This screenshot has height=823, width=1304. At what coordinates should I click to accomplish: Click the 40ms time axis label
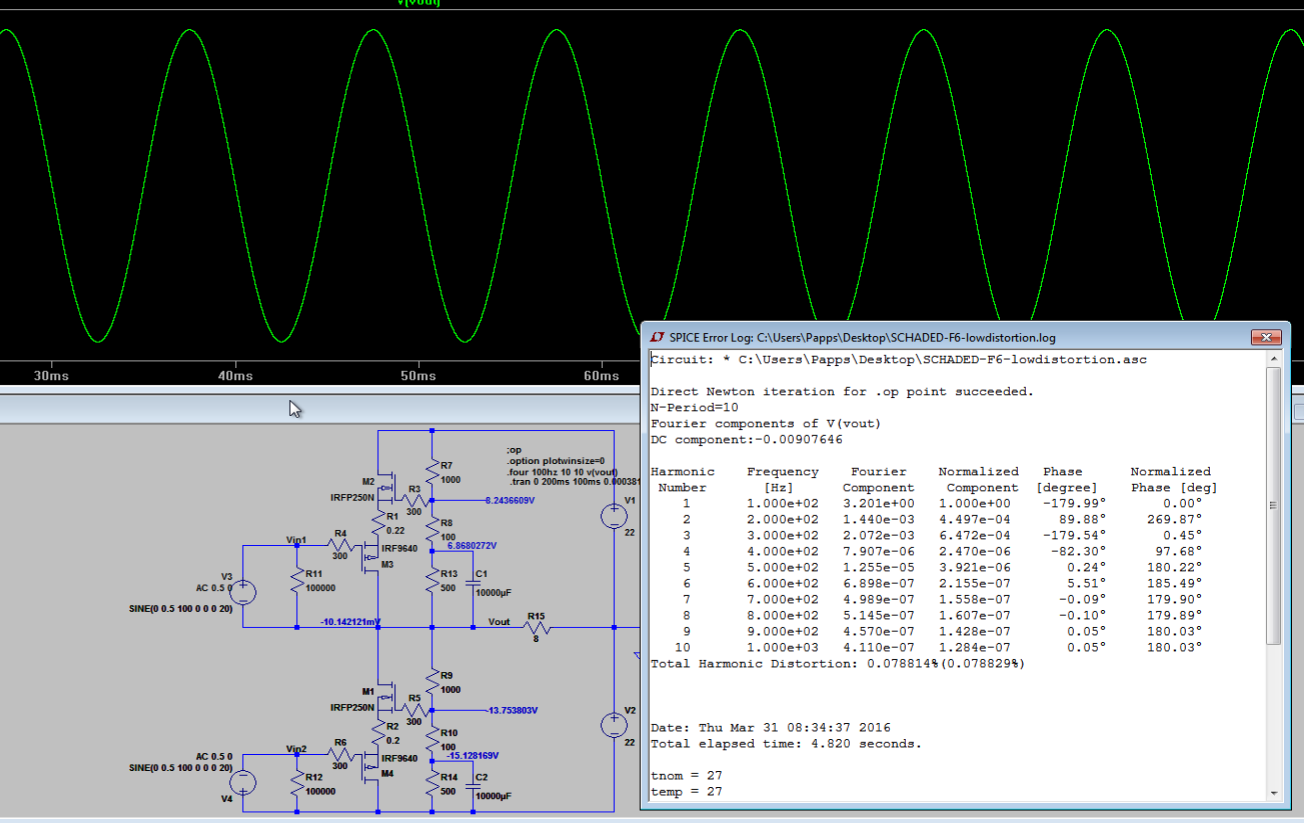[235, 375]
